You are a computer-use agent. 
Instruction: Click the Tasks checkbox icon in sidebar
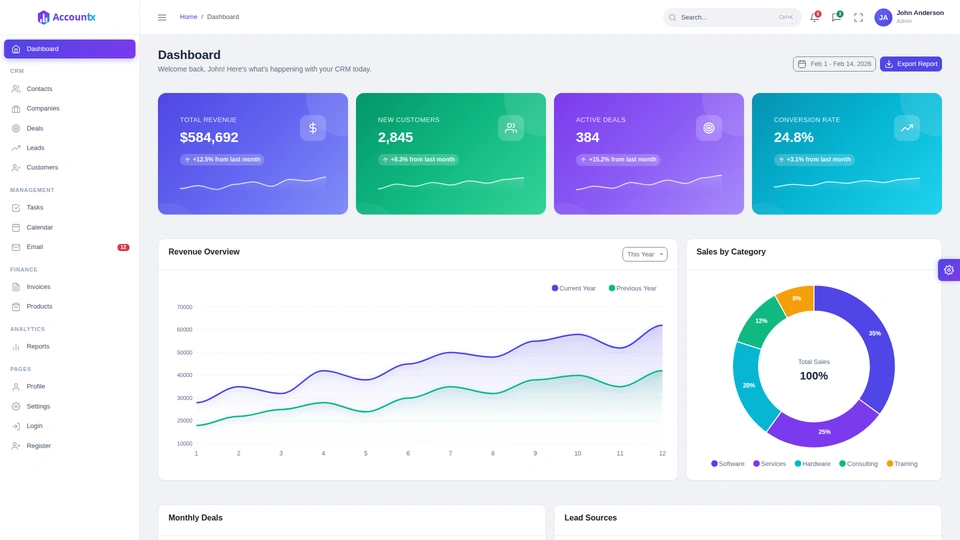tap(16, 208)
